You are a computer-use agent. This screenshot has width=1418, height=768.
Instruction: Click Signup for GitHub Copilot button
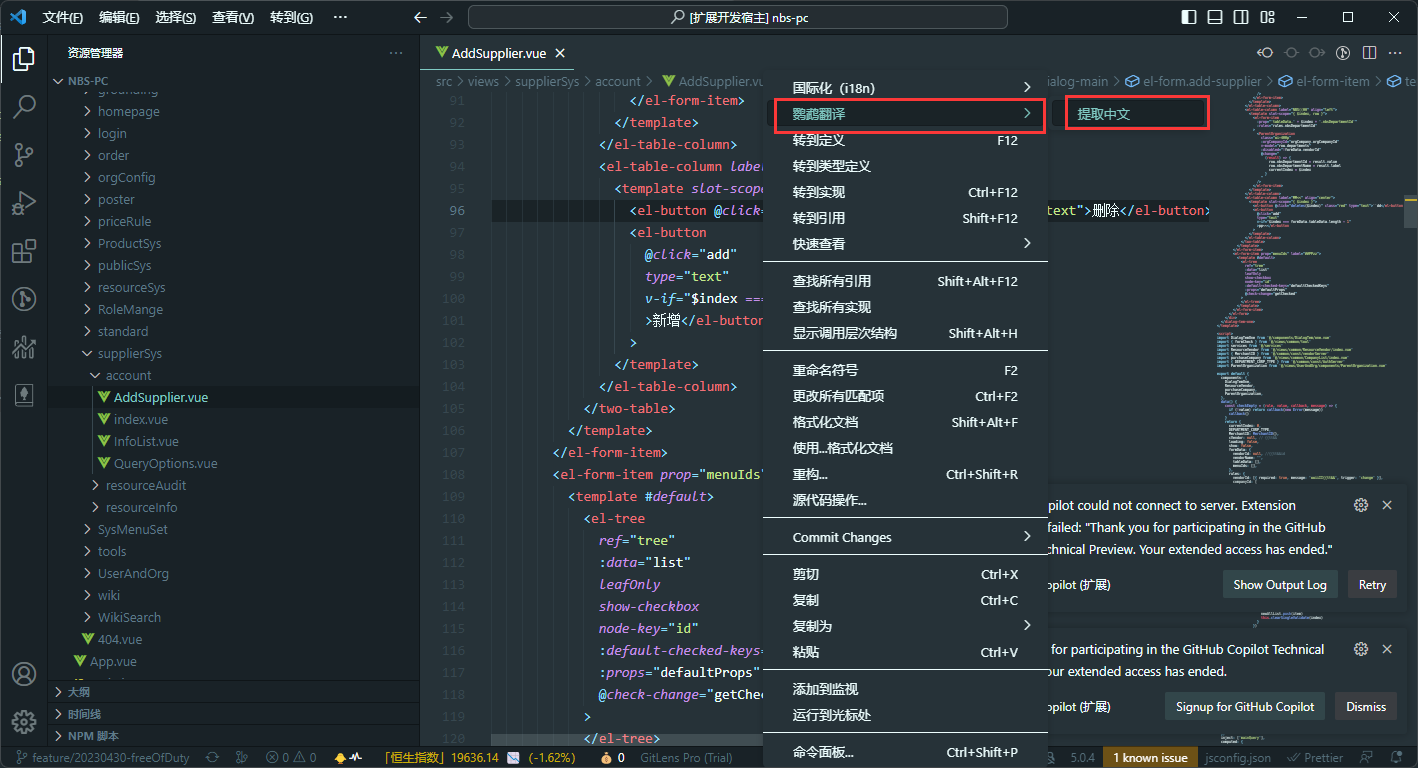point(1244,706)
